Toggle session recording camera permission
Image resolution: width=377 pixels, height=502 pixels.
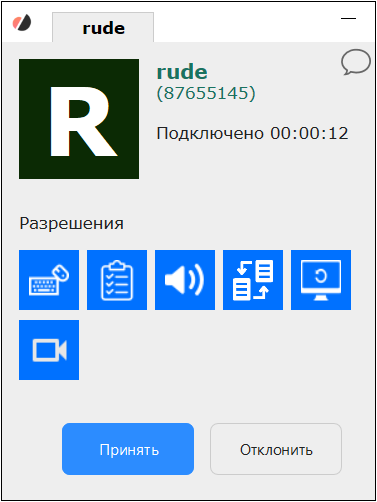tap(49, 350)
